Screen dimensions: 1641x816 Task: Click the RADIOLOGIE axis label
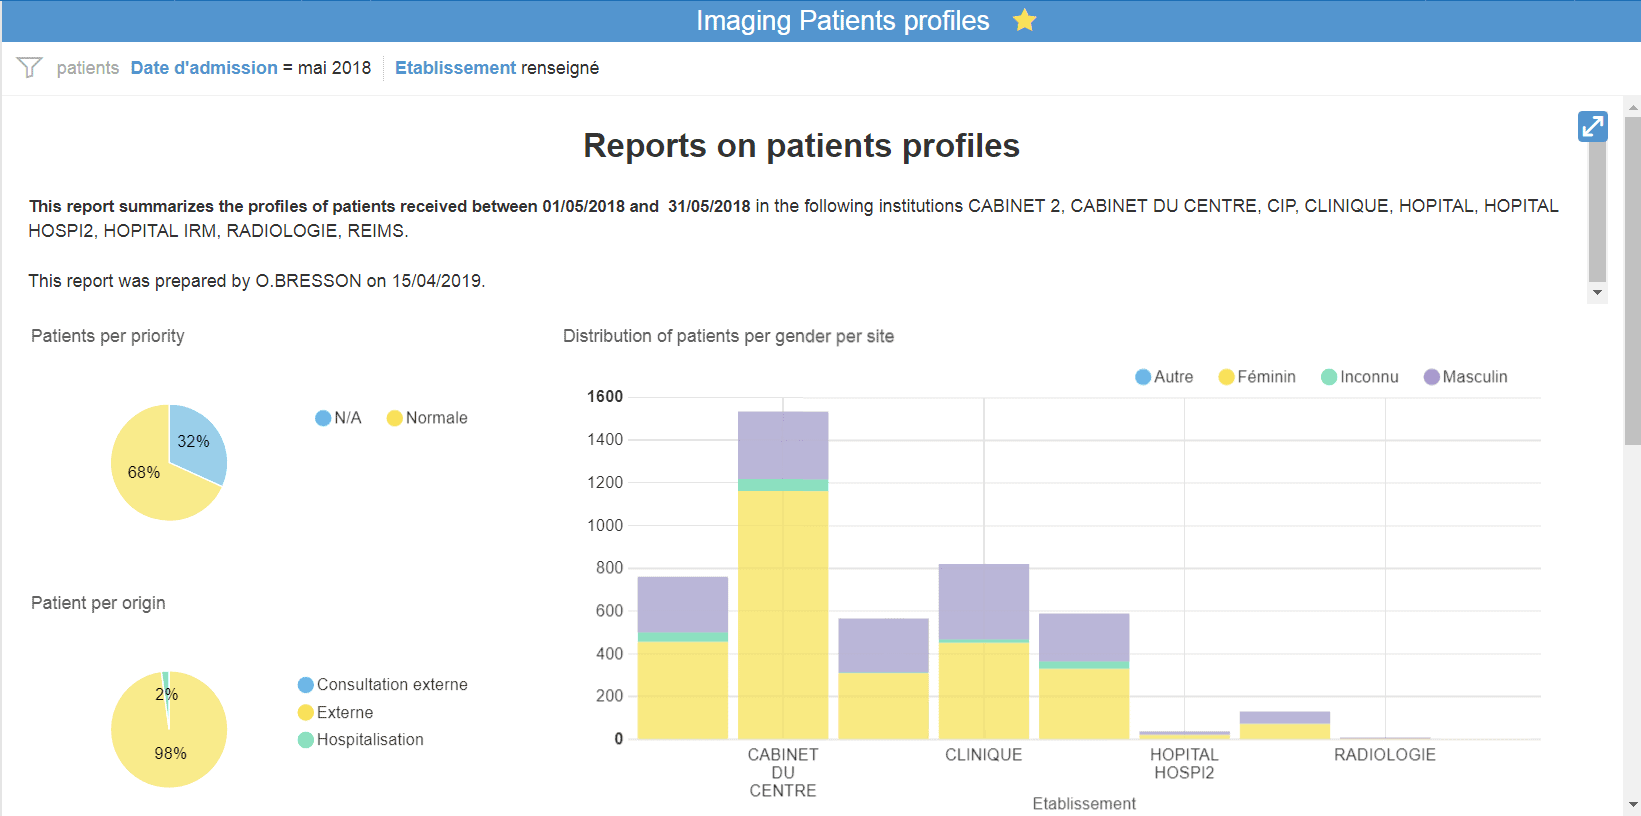pos(1385,755)
